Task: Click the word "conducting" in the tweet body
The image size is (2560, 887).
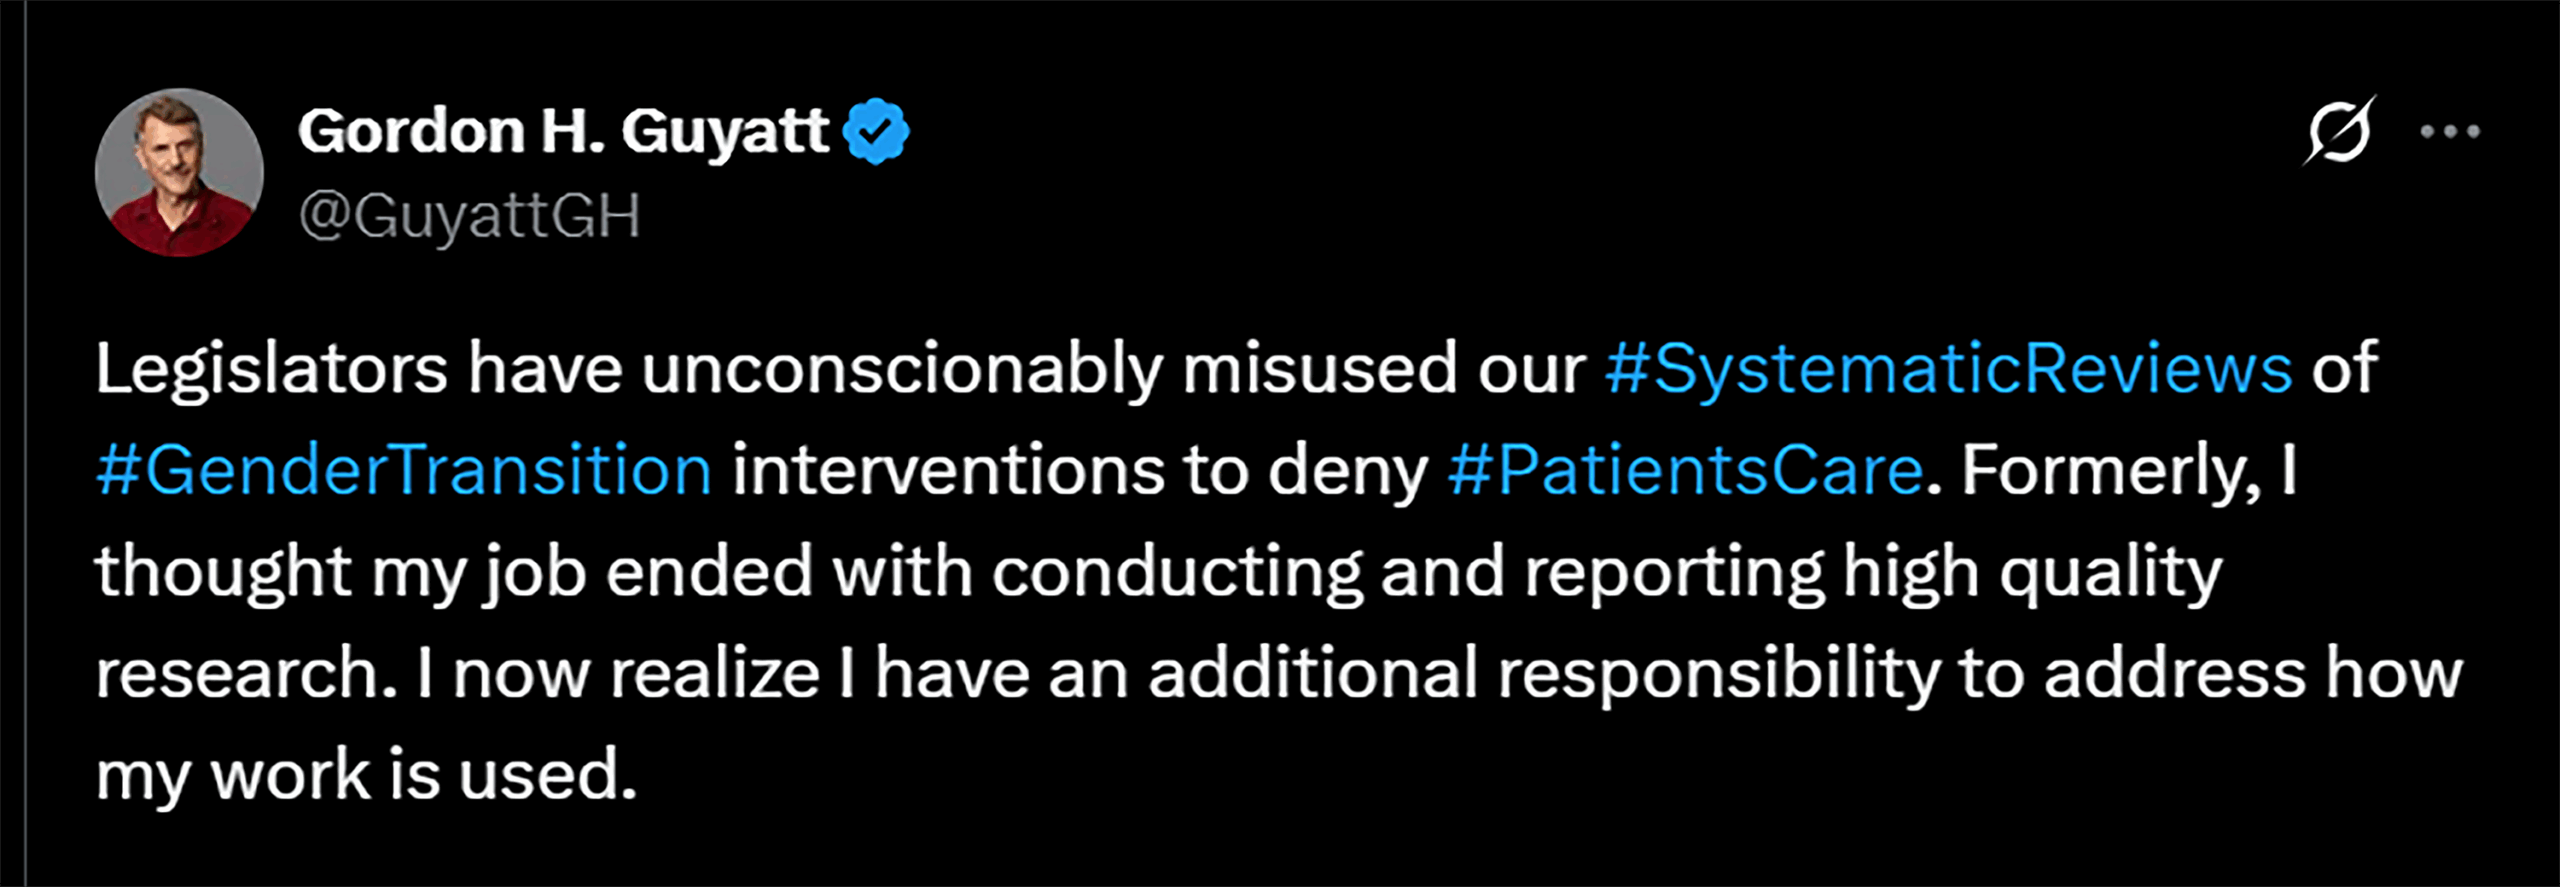Action: (1177, 573)
